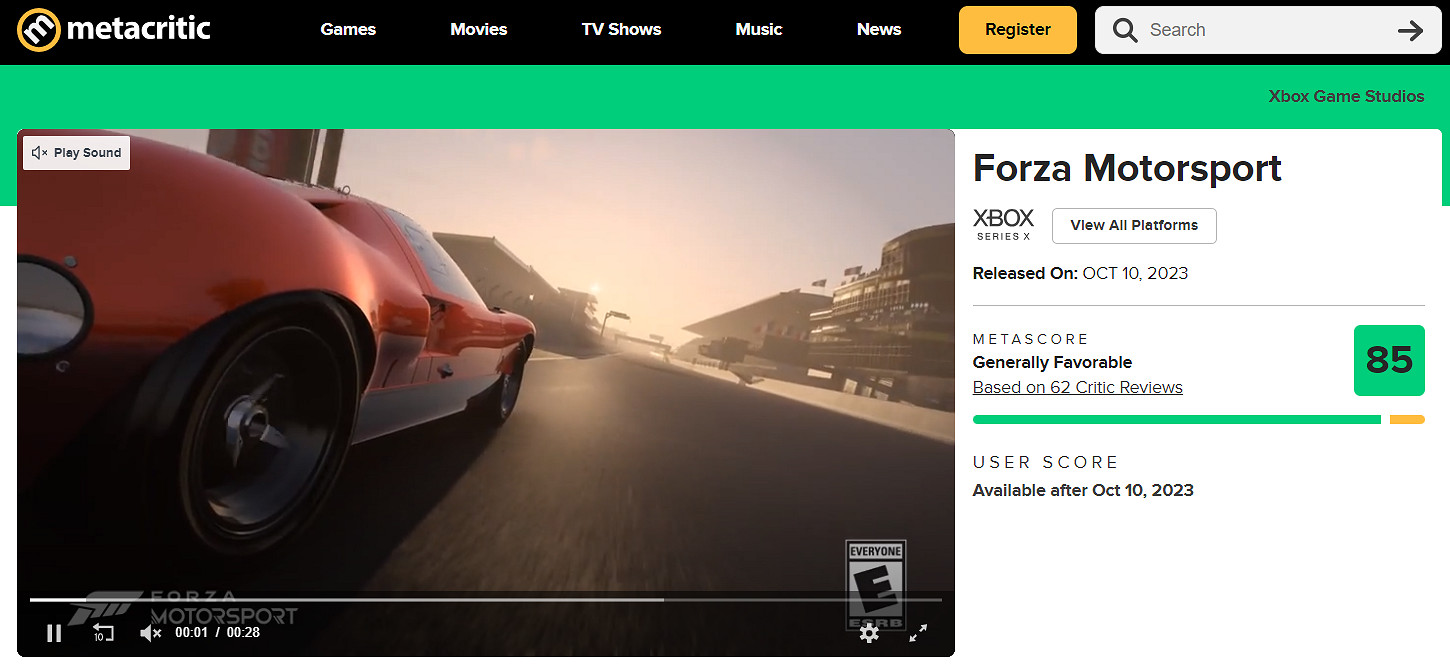Screen dimensions: 1450x665
Task: Go to the News section
Action: pyautogui.click(x=879, y=30)
